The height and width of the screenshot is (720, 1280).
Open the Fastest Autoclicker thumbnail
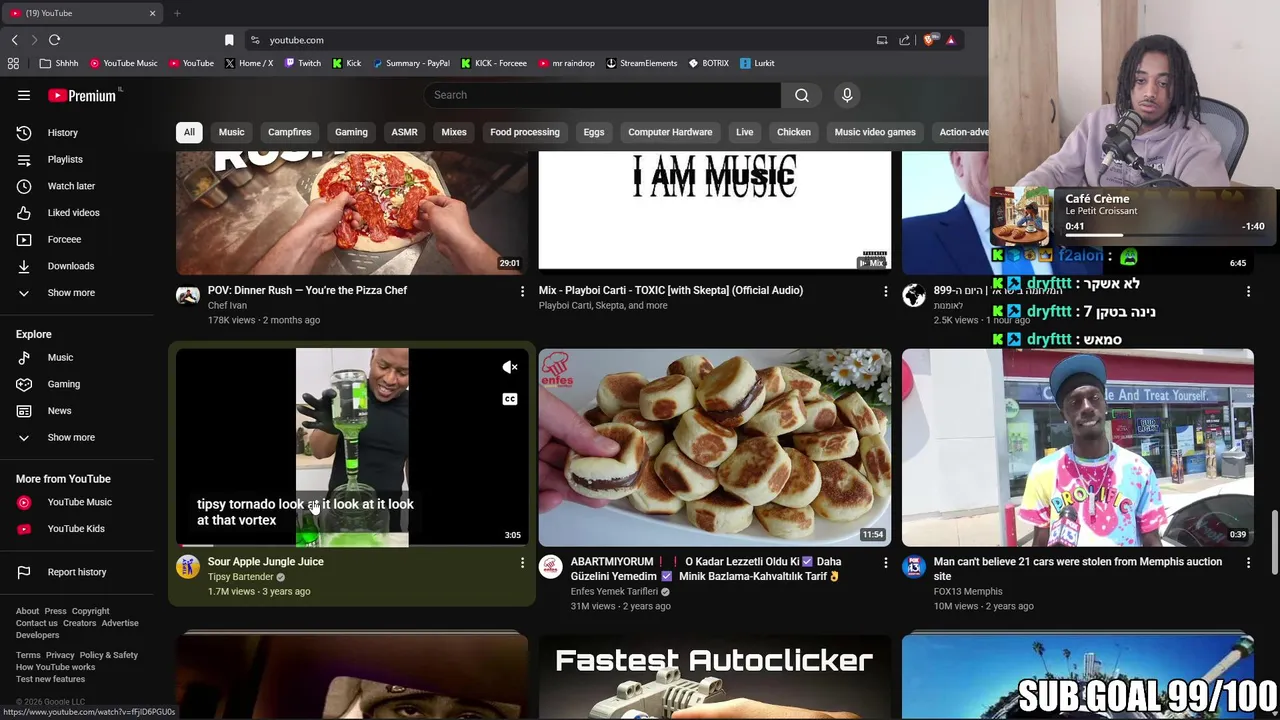pyautogui.click(x=715, y=676)
